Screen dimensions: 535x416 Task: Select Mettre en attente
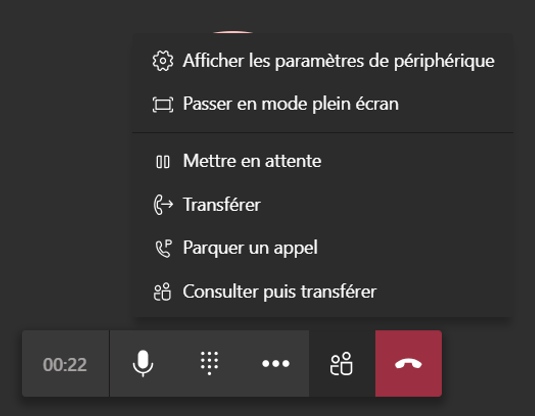coord(323,161)
